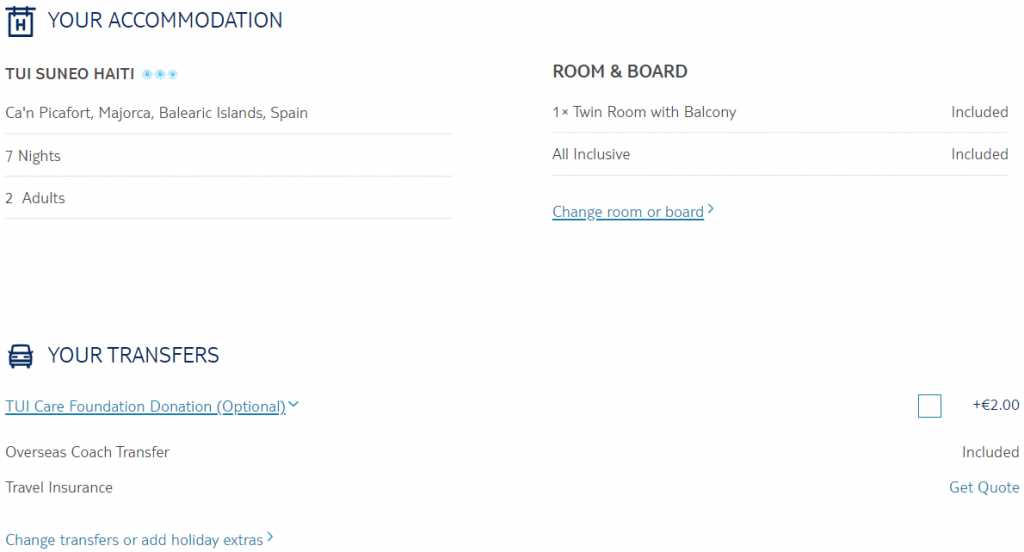Click the hotel sun rating icons
The width and height of the screenshot is (1024, 552).
[x=160, y=74]
